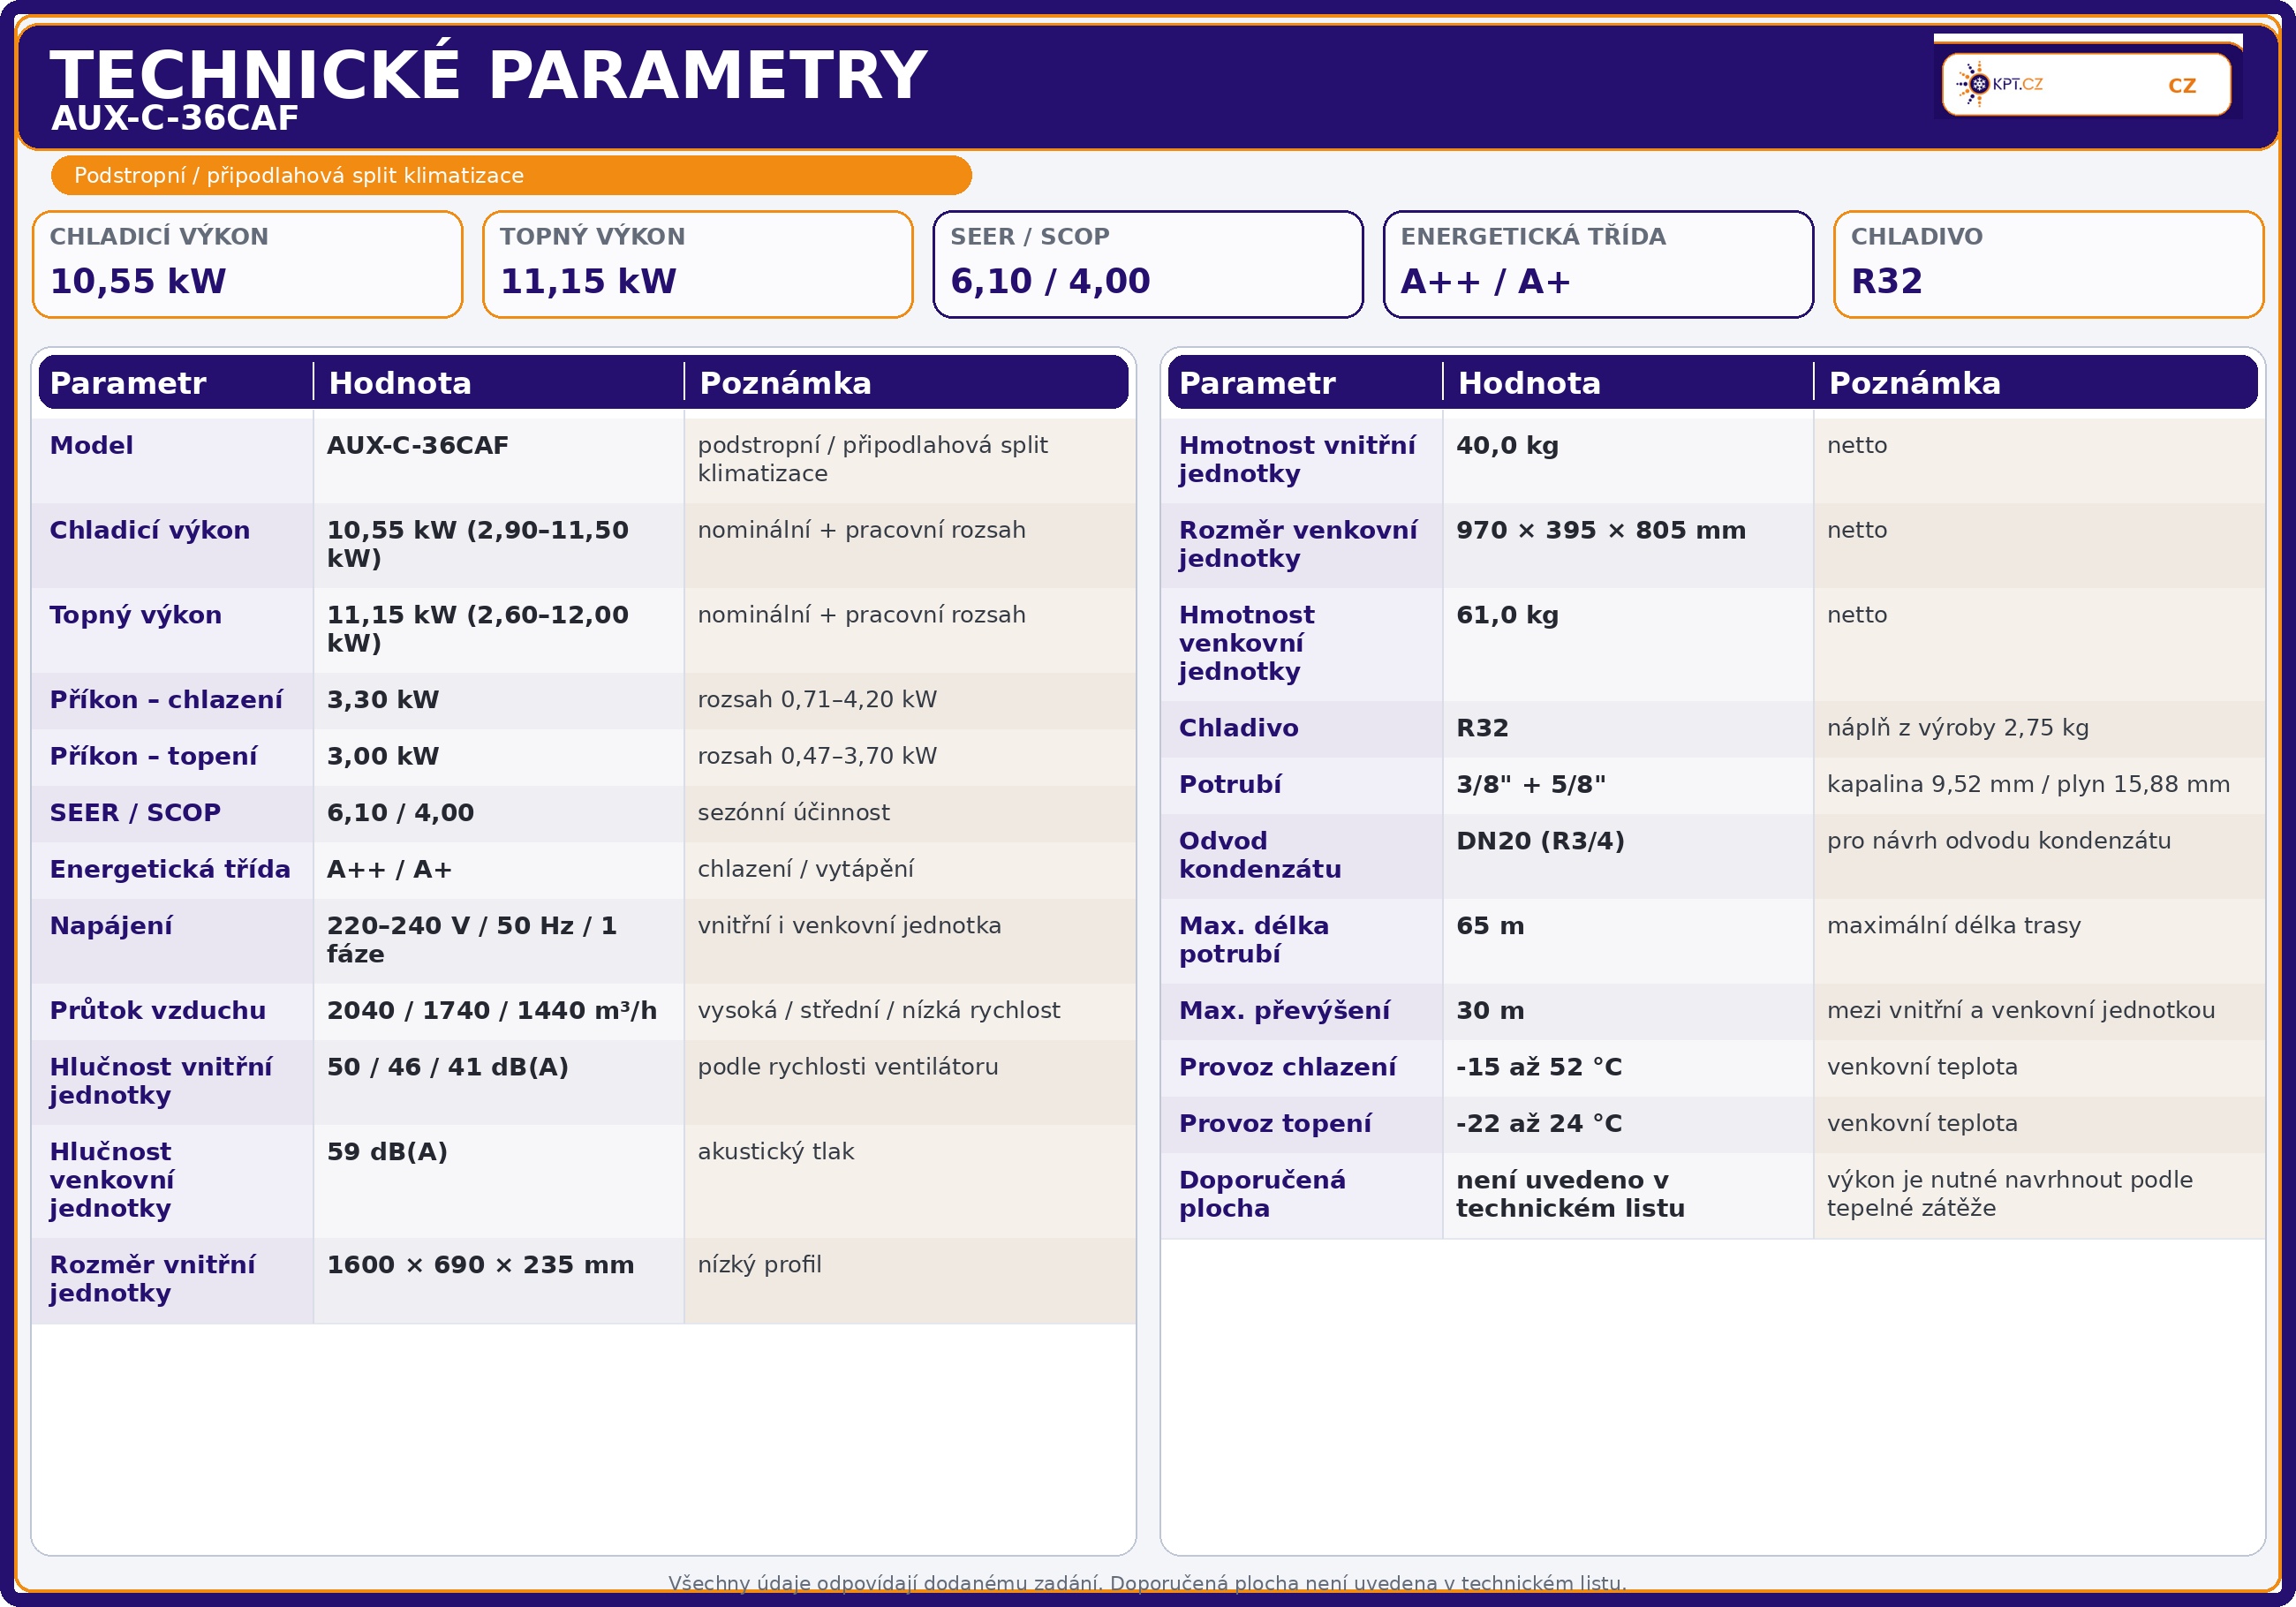Viewport: 2296px width, 1607px height.
Task: Click the Průtok vzduchu value 2040 / 1740 / 1440
Action: pyautogui.click(x=491, y=1011)
